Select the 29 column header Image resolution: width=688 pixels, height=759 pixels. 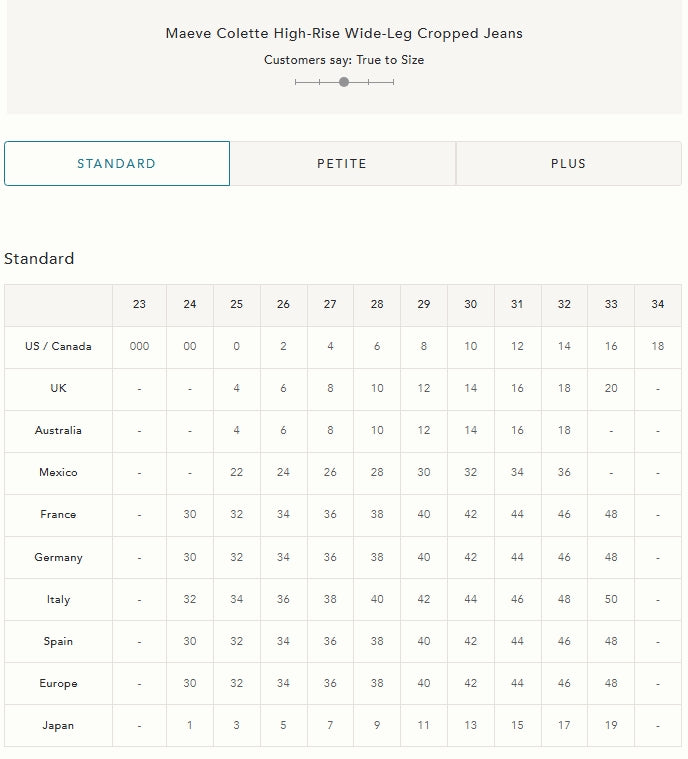click(x=424, y=304)
